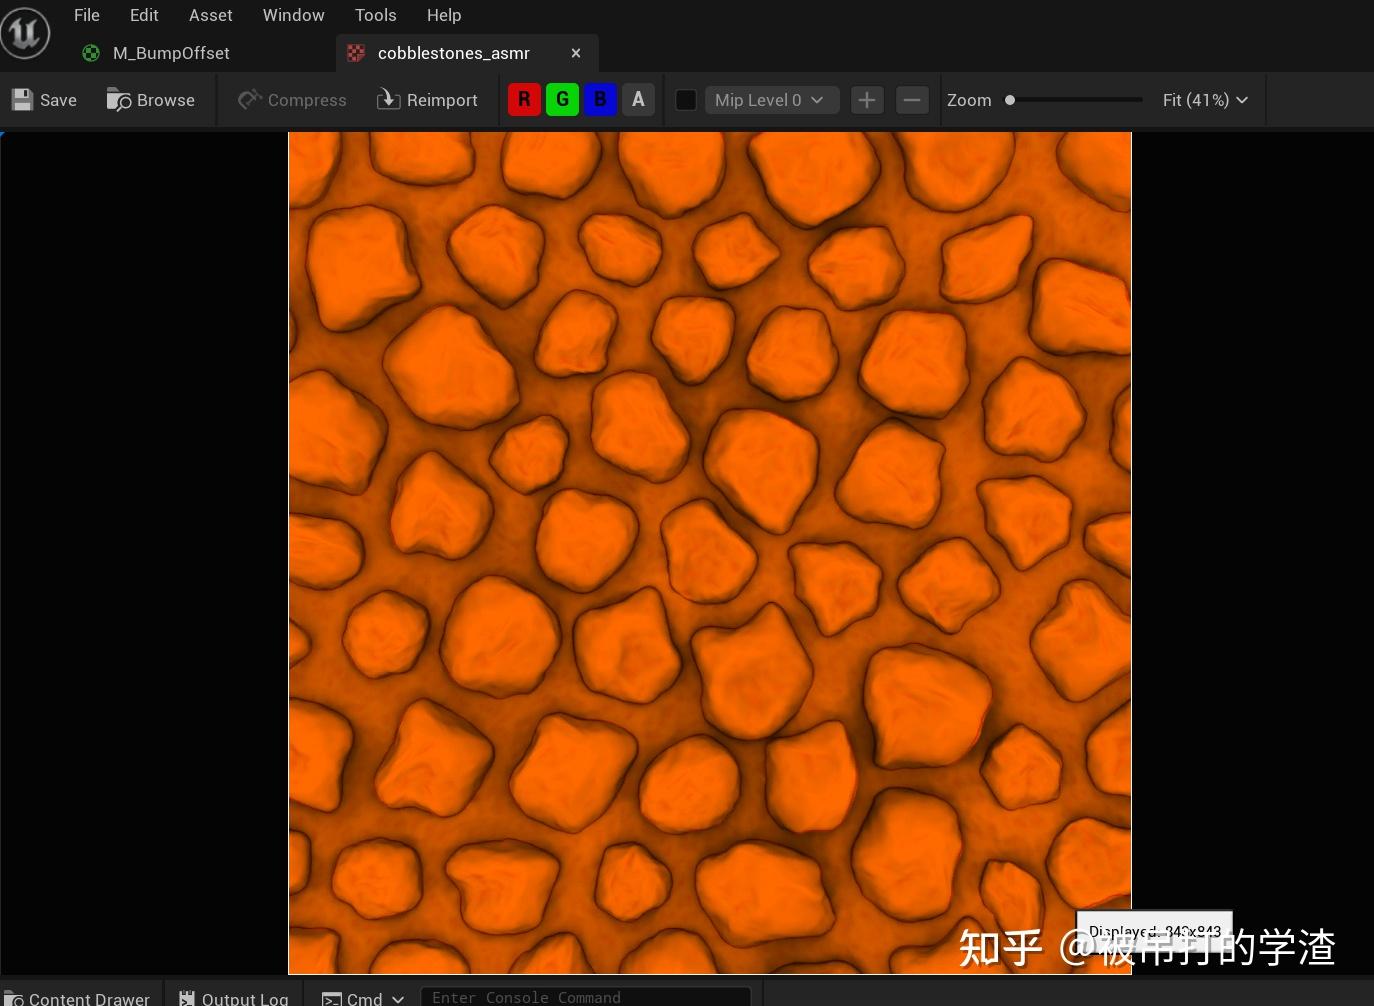
Task: Open the Tools menu
Action: click(x=375, y=15)
